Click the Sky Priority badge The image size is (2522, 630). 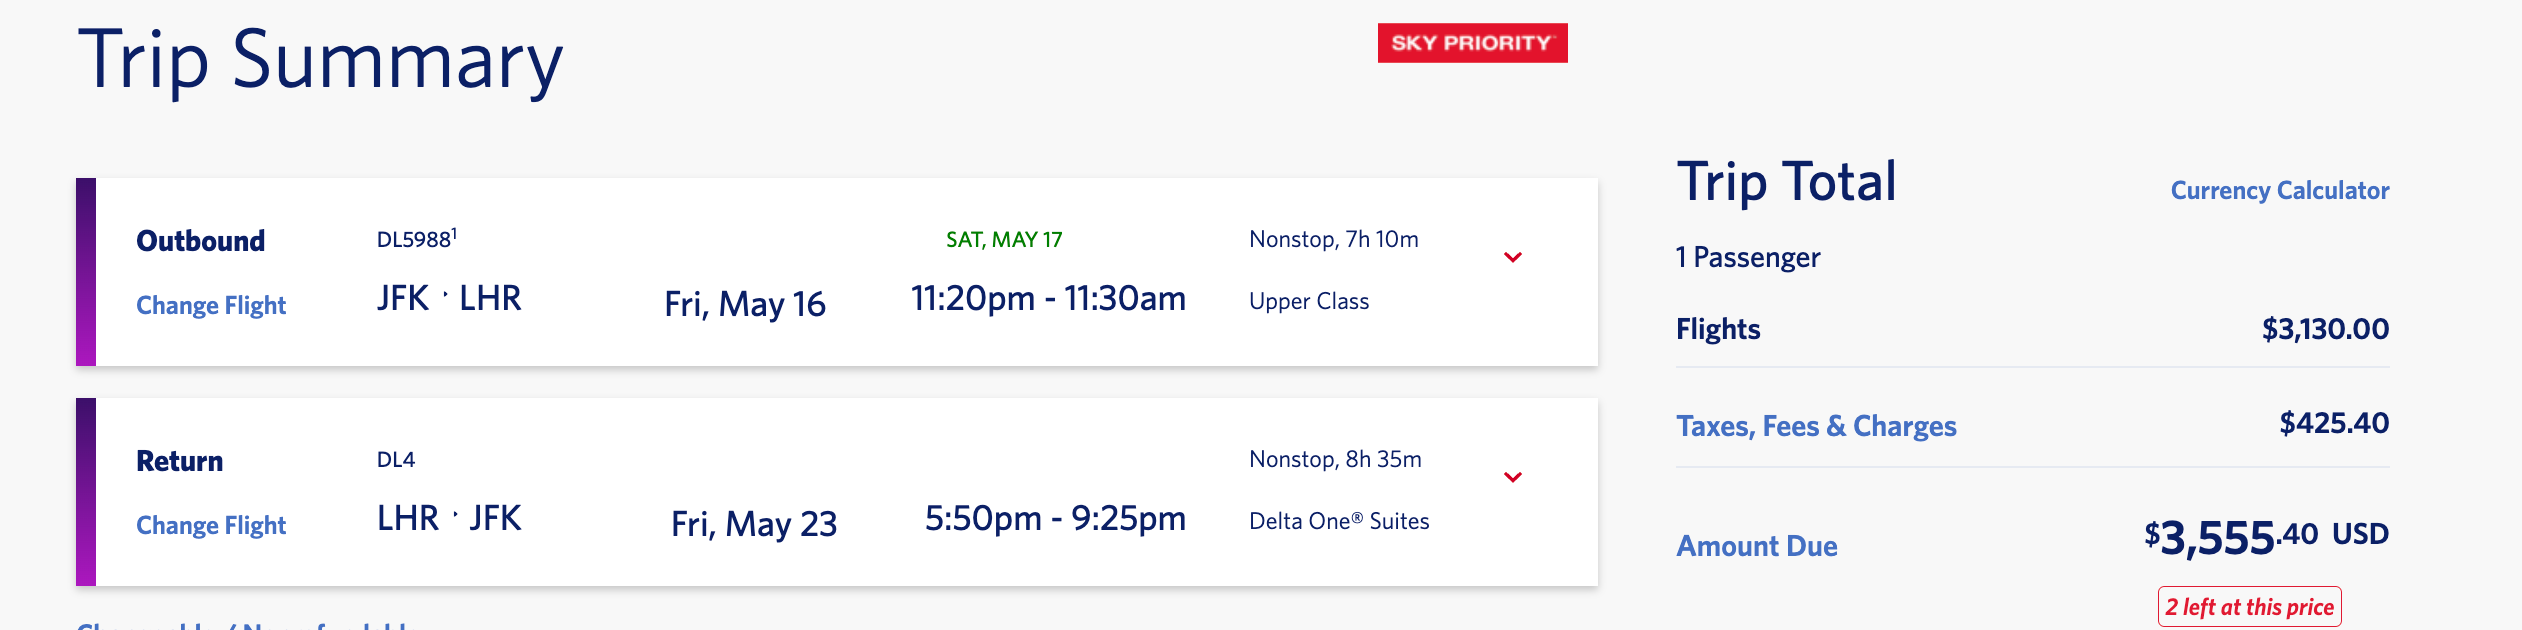1472,43
